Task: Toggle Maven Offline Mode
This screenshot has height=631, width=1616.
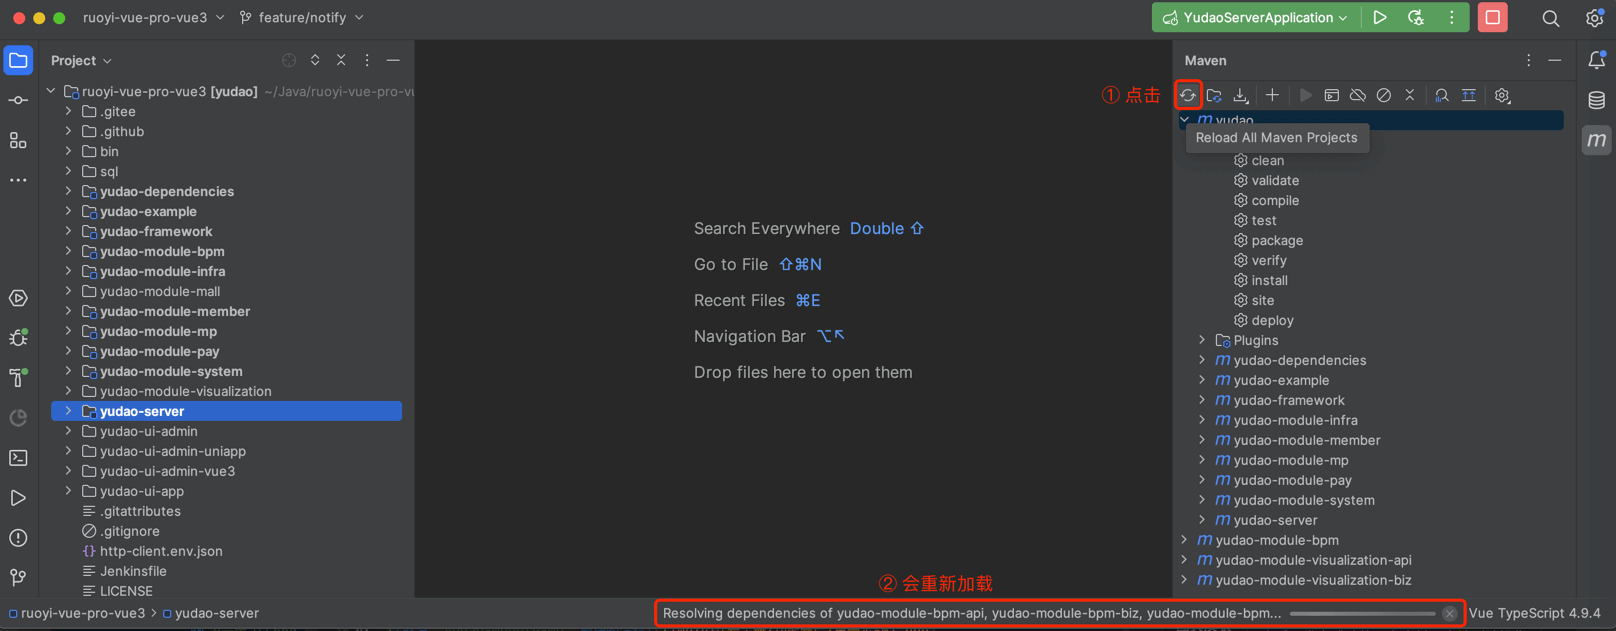Action: coord(1357,96)
